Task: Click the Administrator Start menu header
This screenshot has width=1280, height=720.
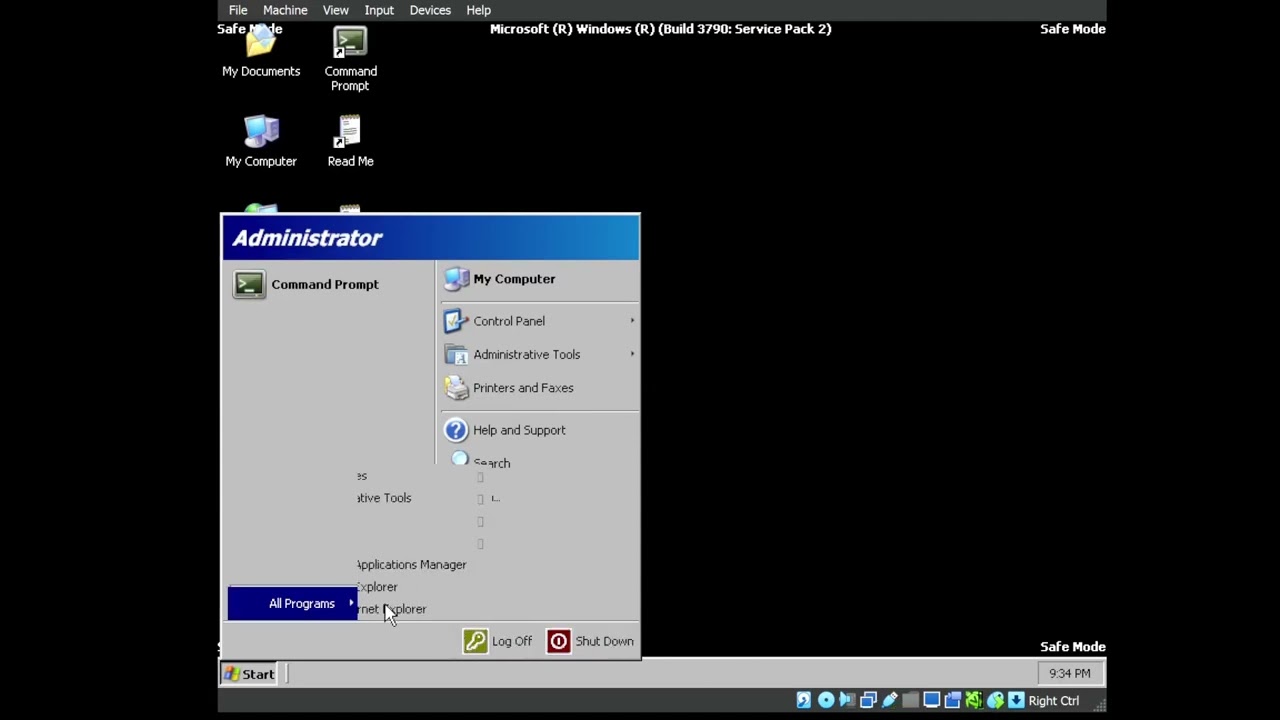Action: [430, 238]
